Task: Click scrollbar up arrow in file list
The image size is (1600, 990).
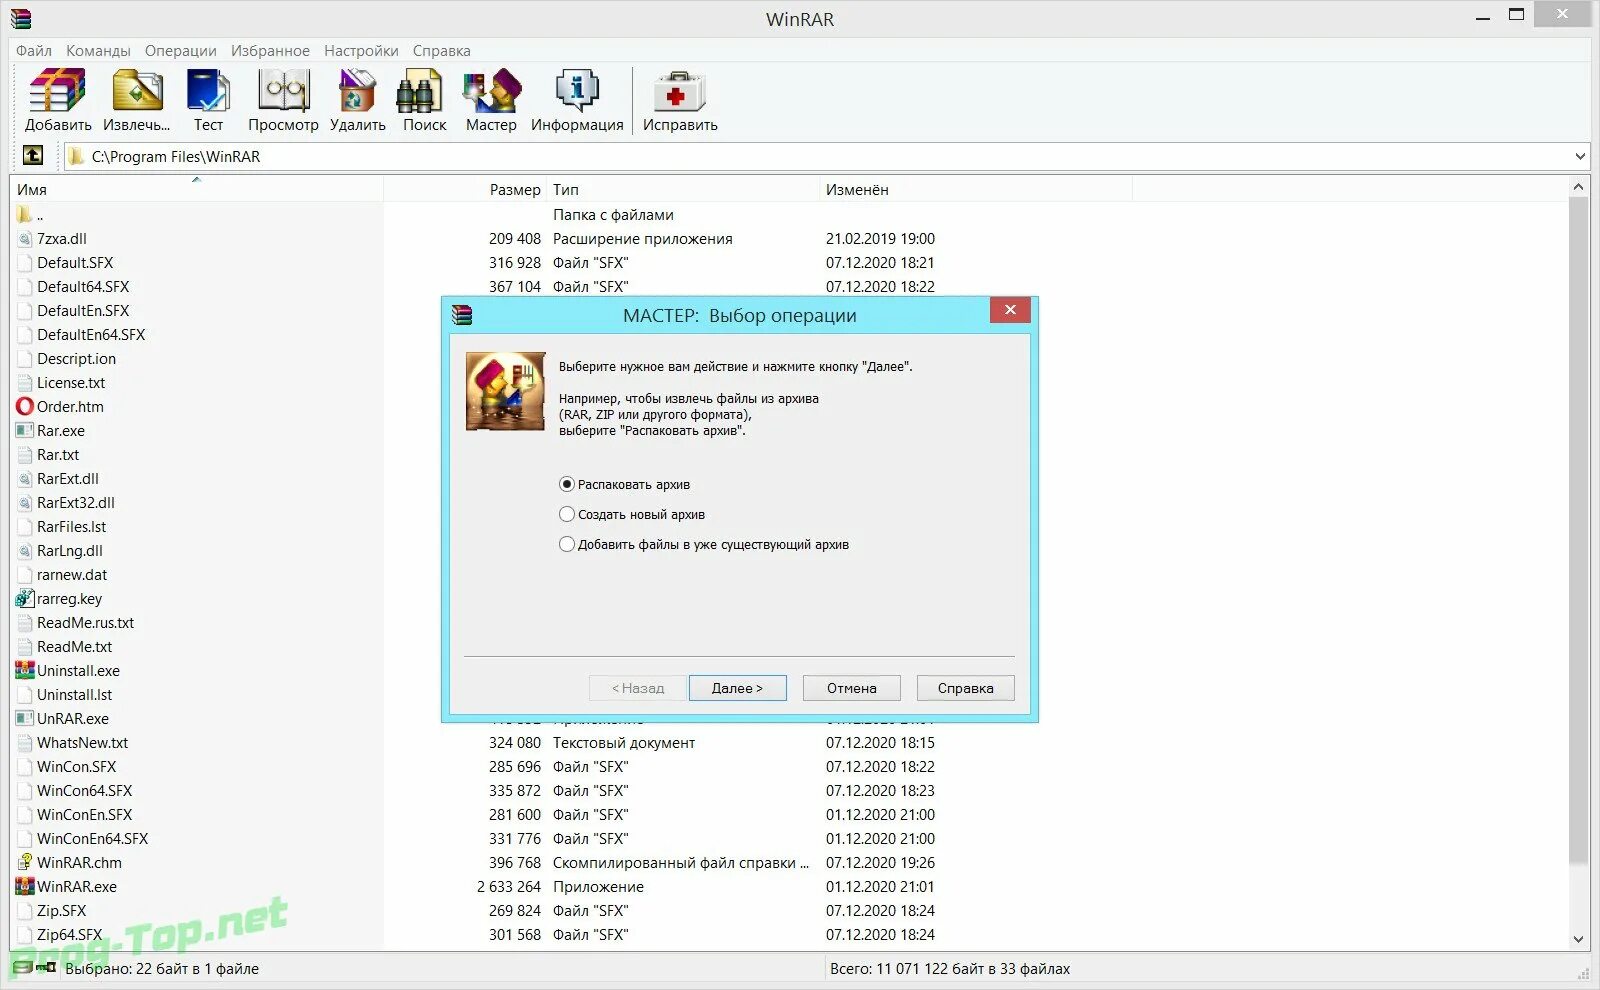Action: [1579, 187]
